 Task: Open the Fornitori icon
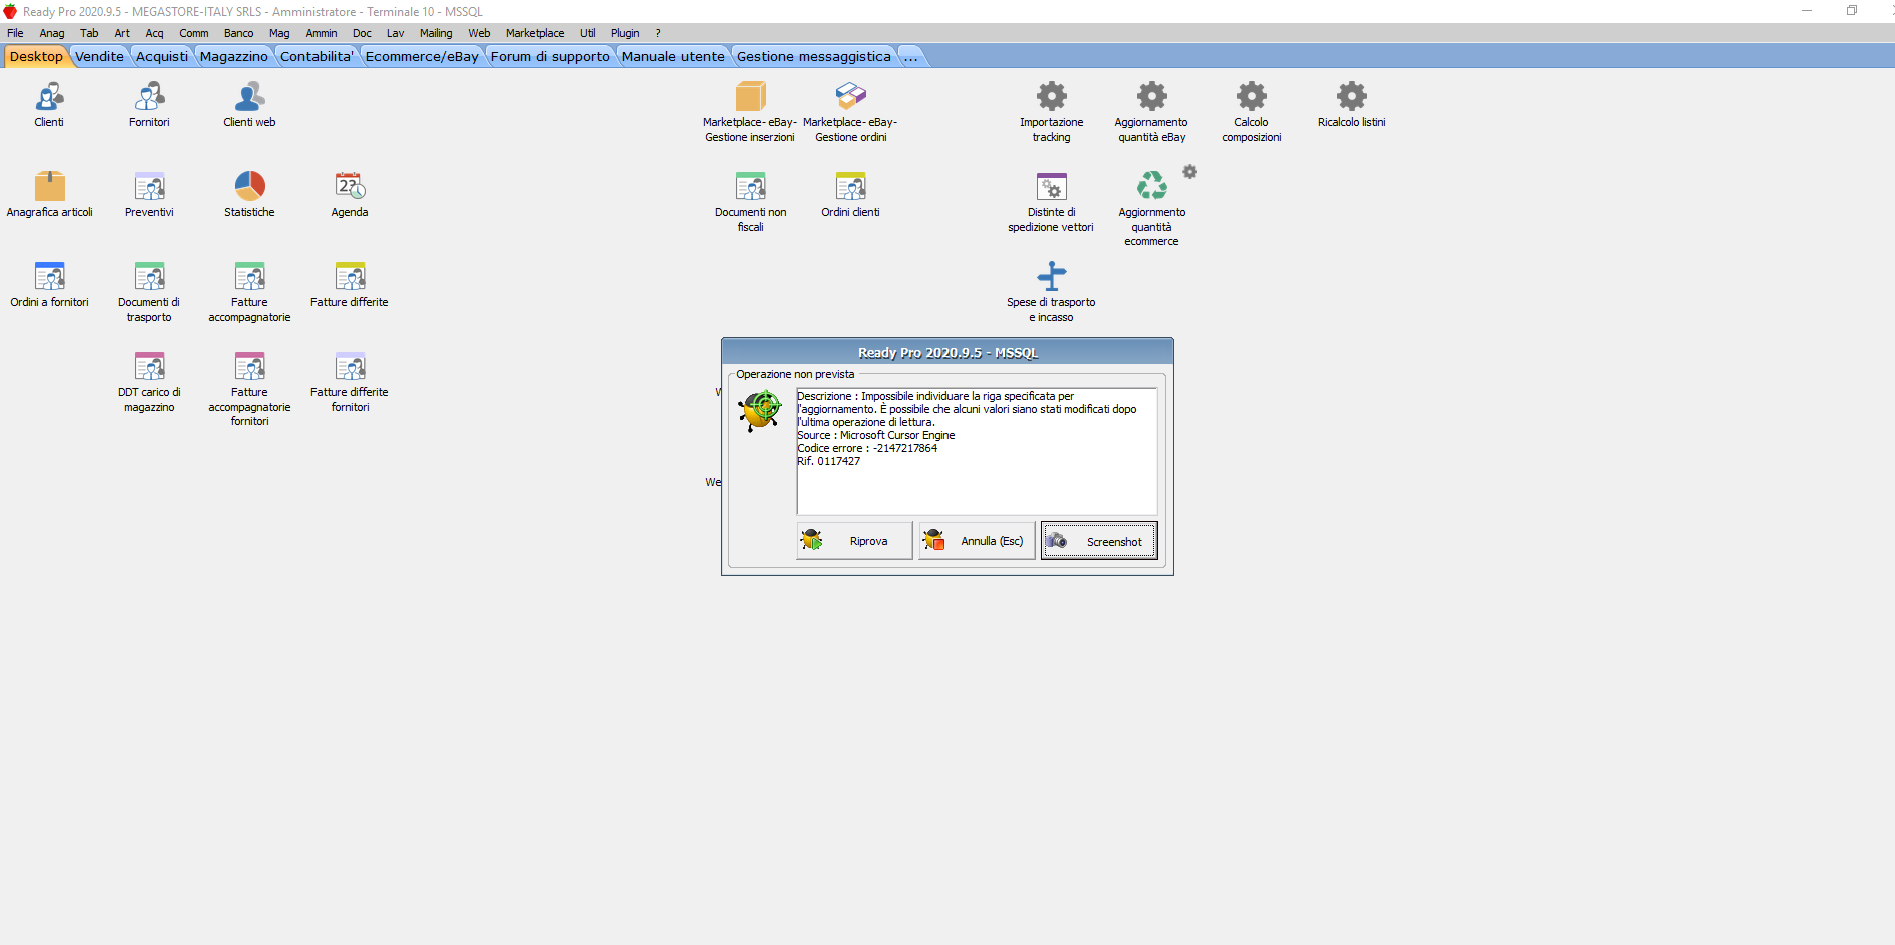tap(149, 97)
